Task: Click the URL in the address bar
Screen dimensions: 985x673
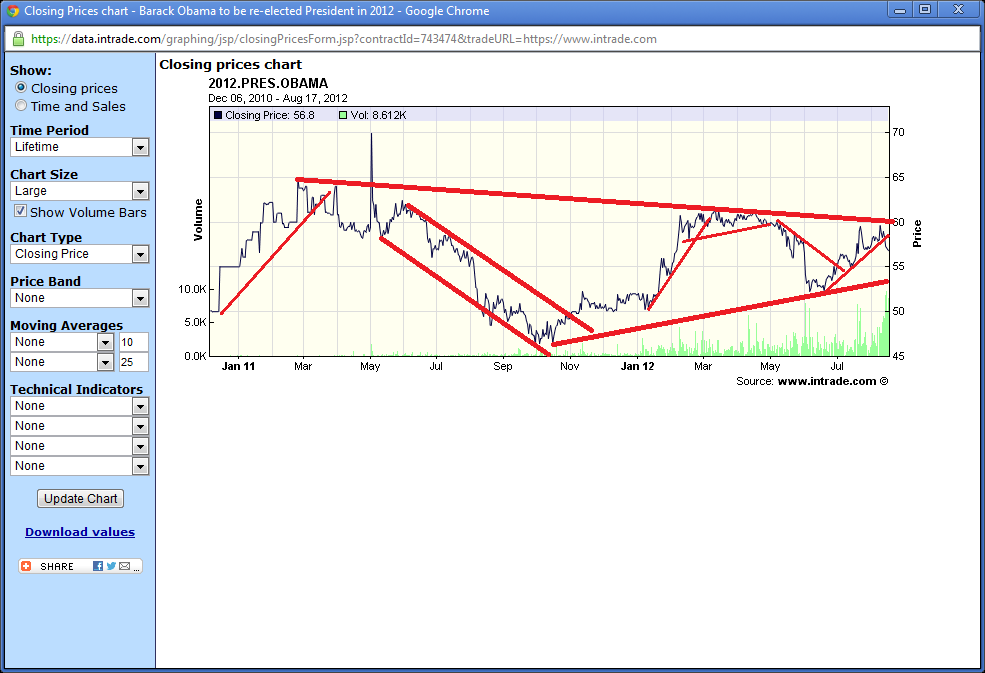Action: 344,39
